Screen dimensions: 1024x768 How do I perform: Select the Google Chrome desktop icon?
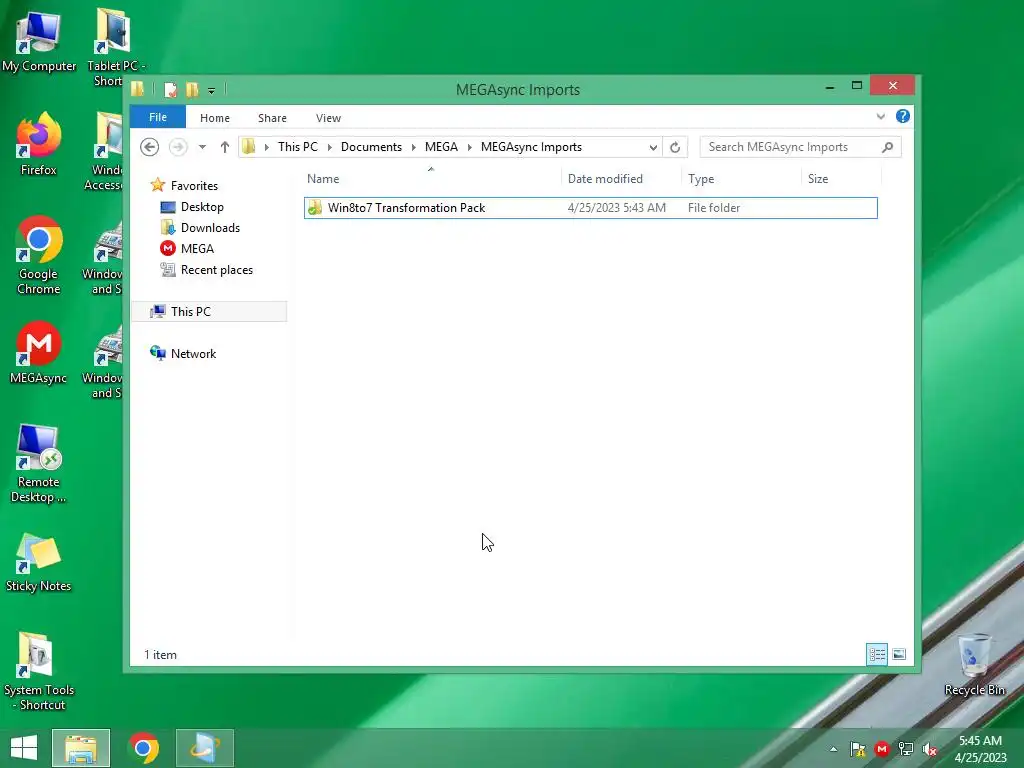click(39, 255)
